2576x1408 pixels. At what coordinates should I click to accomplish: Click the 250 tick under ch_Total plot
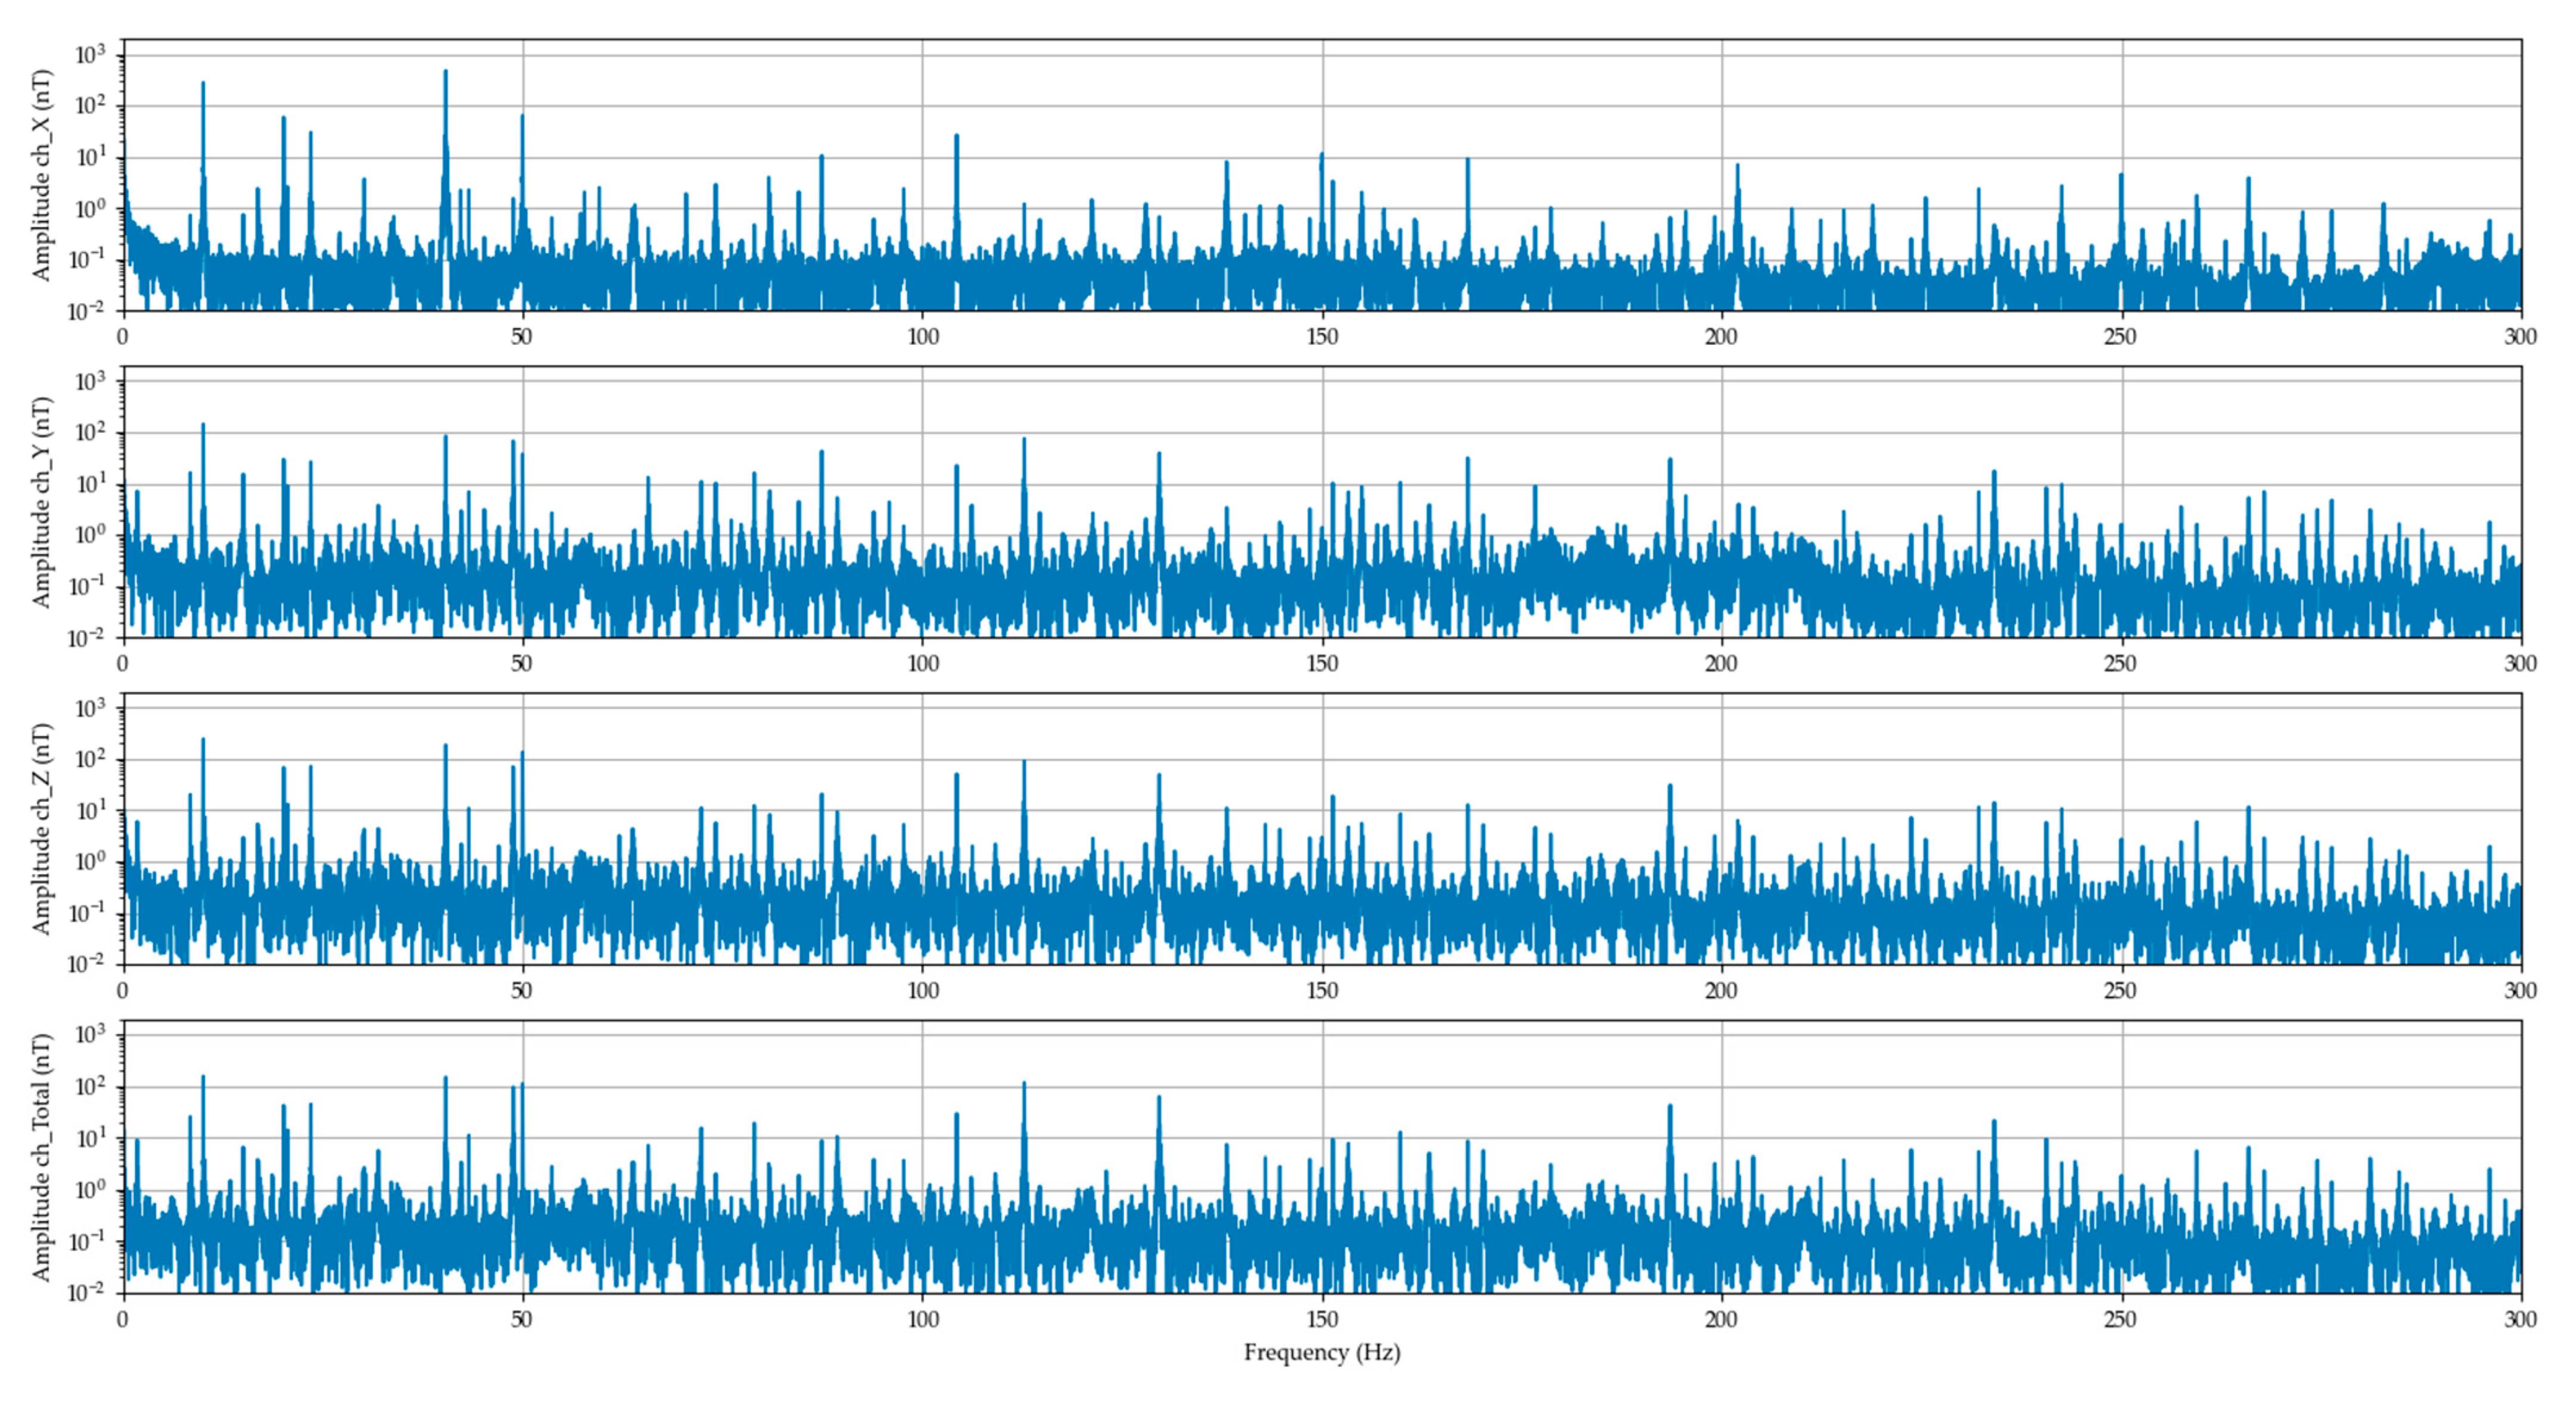tap(2120, 1319)
